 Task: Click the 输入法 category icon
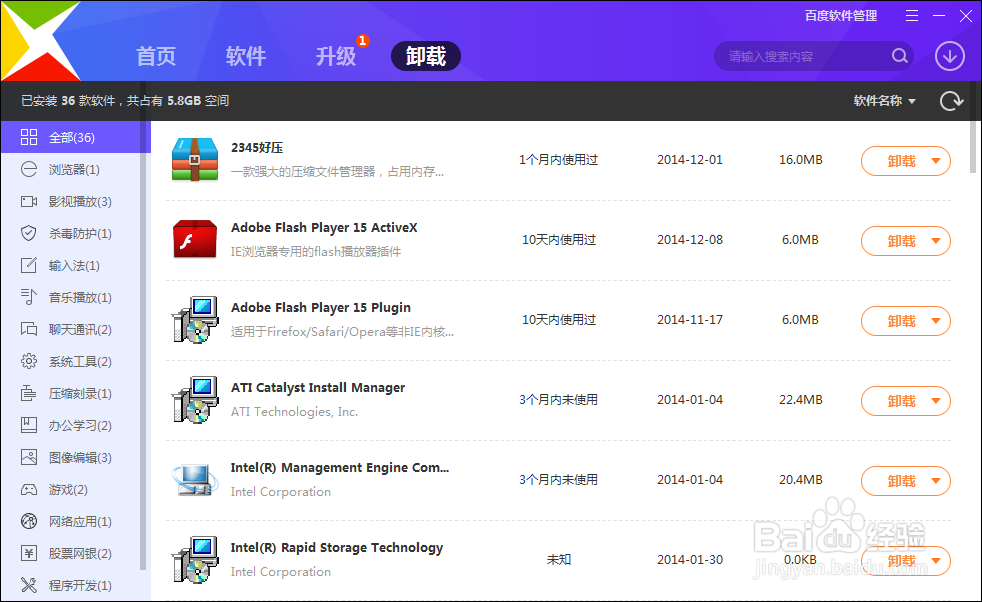[x=29, y=265]
